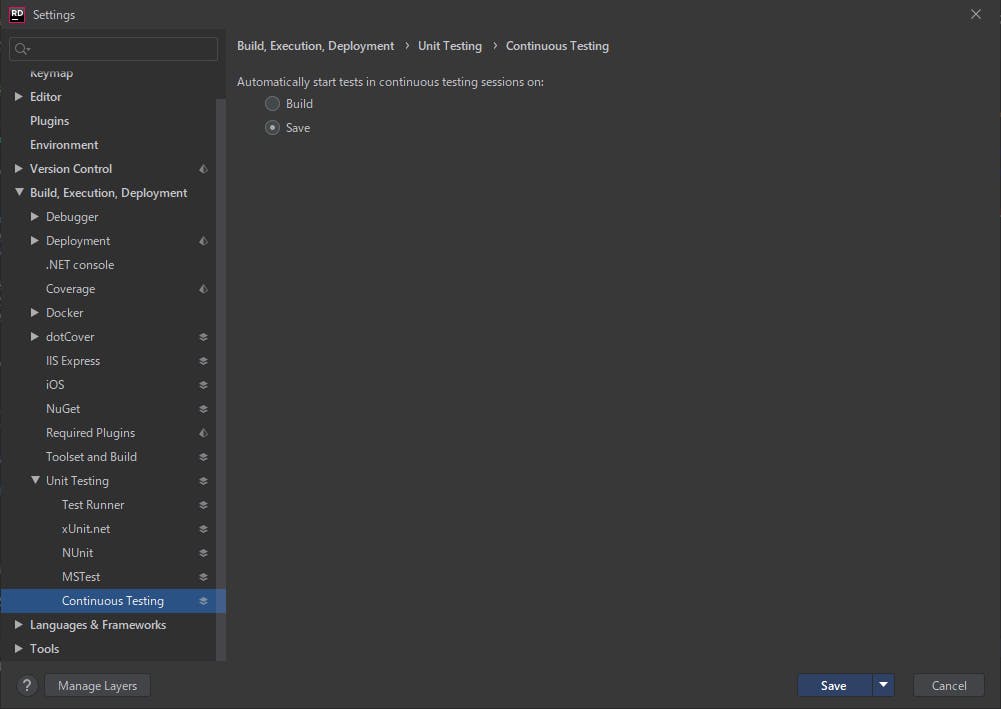Click layer icon beside Toolset and Build
The width and height of the screenshot is (1001, 709).
203,457
